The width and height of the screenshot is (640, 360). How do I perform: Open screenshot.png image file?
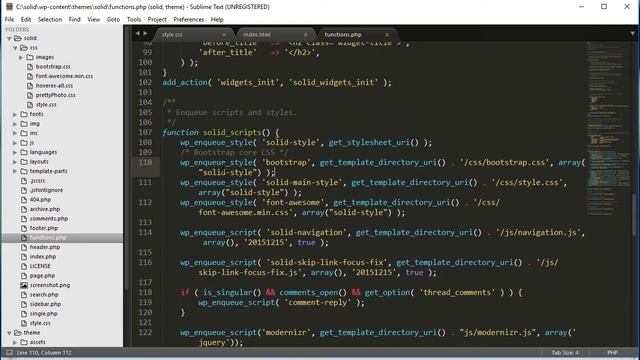coord(49,285)
